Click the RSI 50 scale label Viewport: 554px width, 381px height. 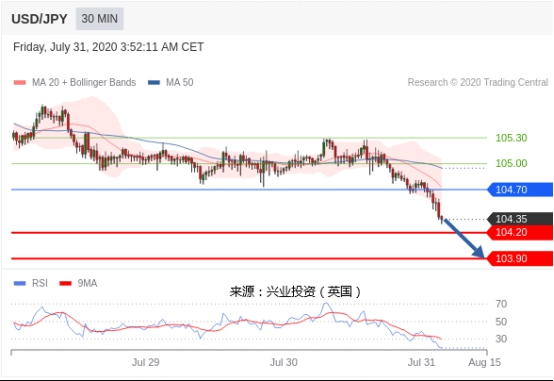pos(501,322)
